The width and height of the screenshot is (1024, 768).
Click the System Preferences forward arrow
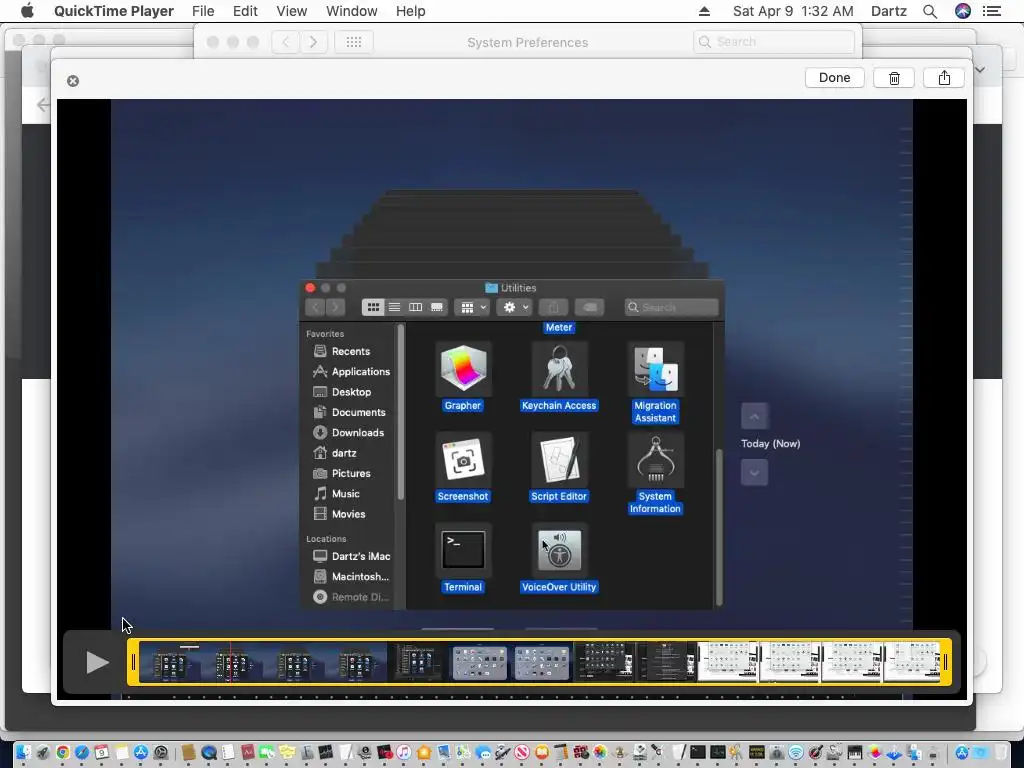[313, 42]
